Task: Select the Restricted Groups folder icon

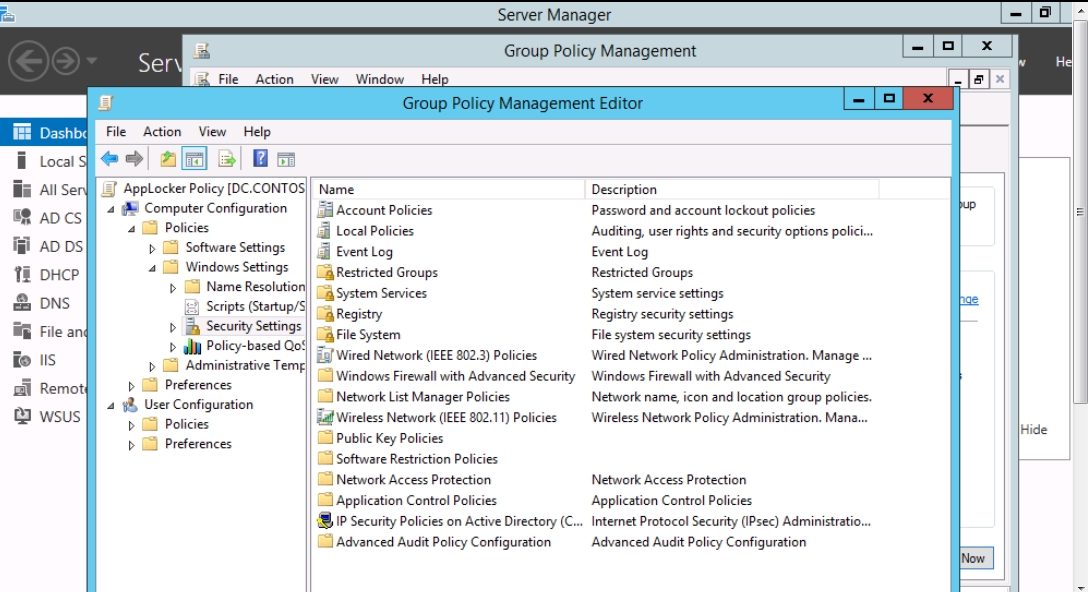Action: (x=325, y=272)
